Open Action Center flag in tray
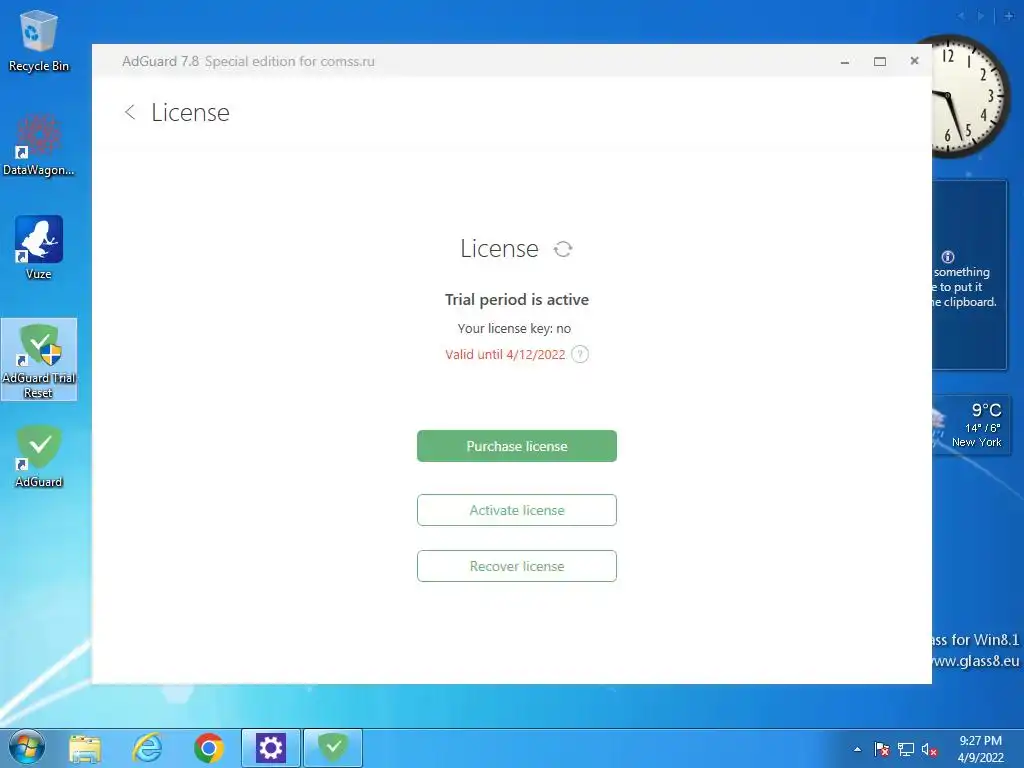The width and height of the screenshot is (1024, 768). click(882, 749)
